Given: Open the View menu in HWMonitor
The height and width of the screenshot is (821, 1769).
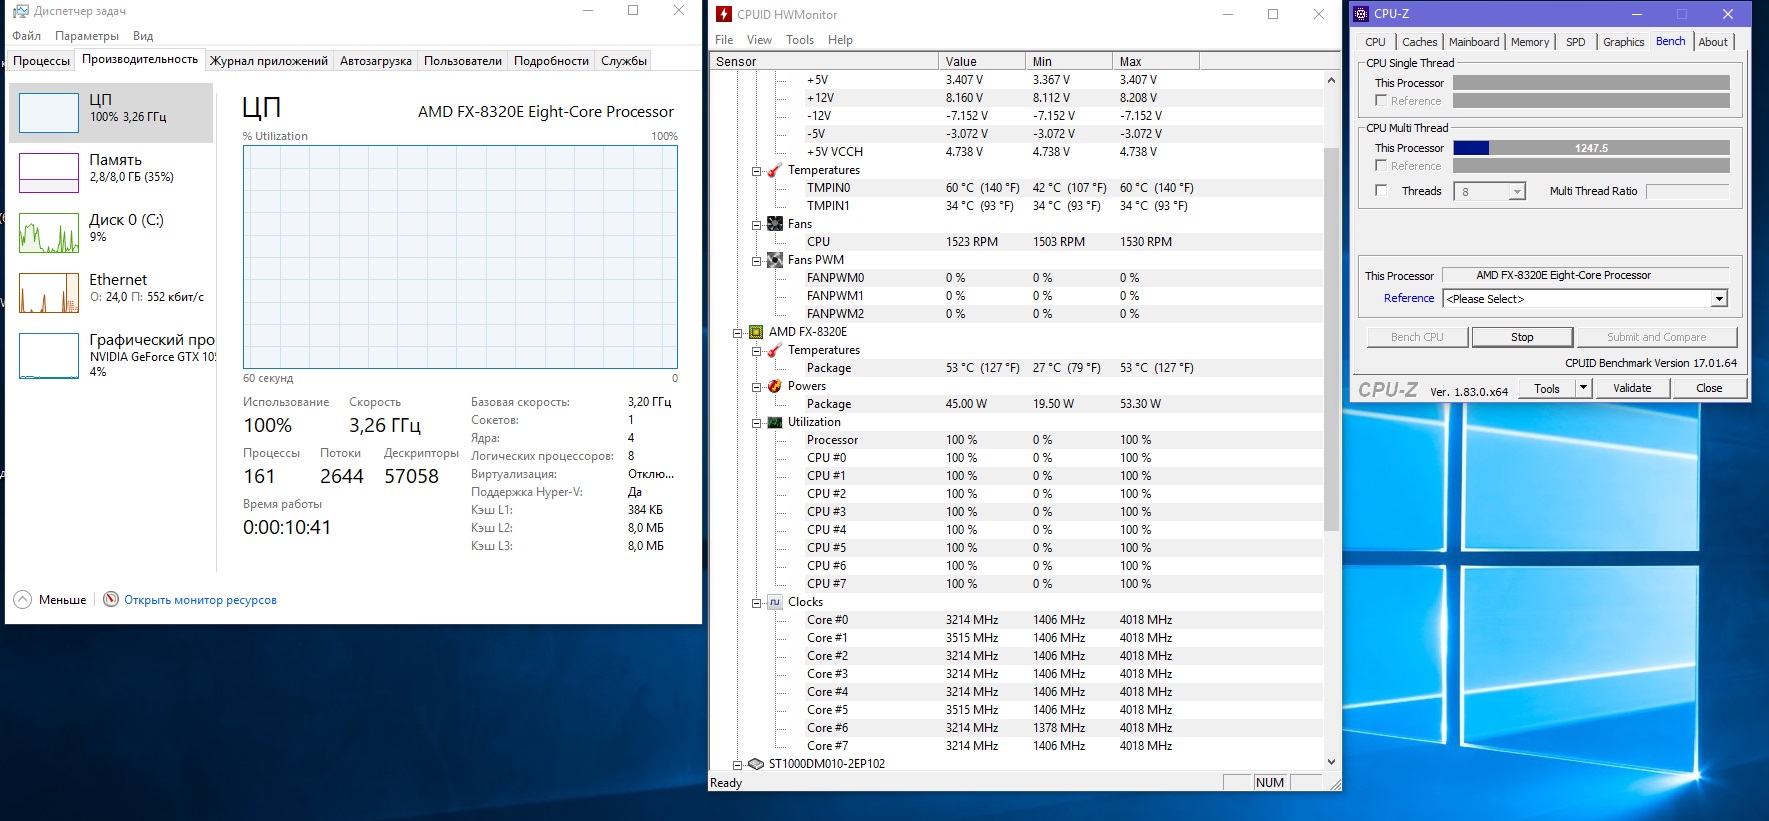Looking at the screenshot, I should coord(760,40).
